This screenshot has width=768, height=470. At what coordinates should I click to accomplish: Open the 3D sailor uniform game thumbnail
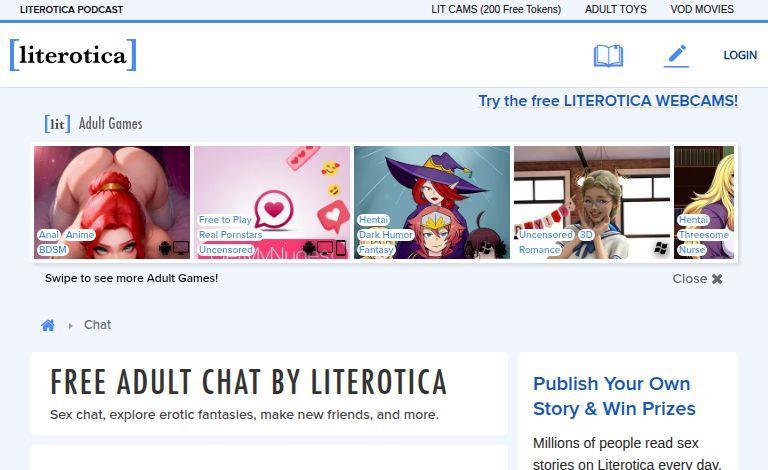[x=592, y=202]
